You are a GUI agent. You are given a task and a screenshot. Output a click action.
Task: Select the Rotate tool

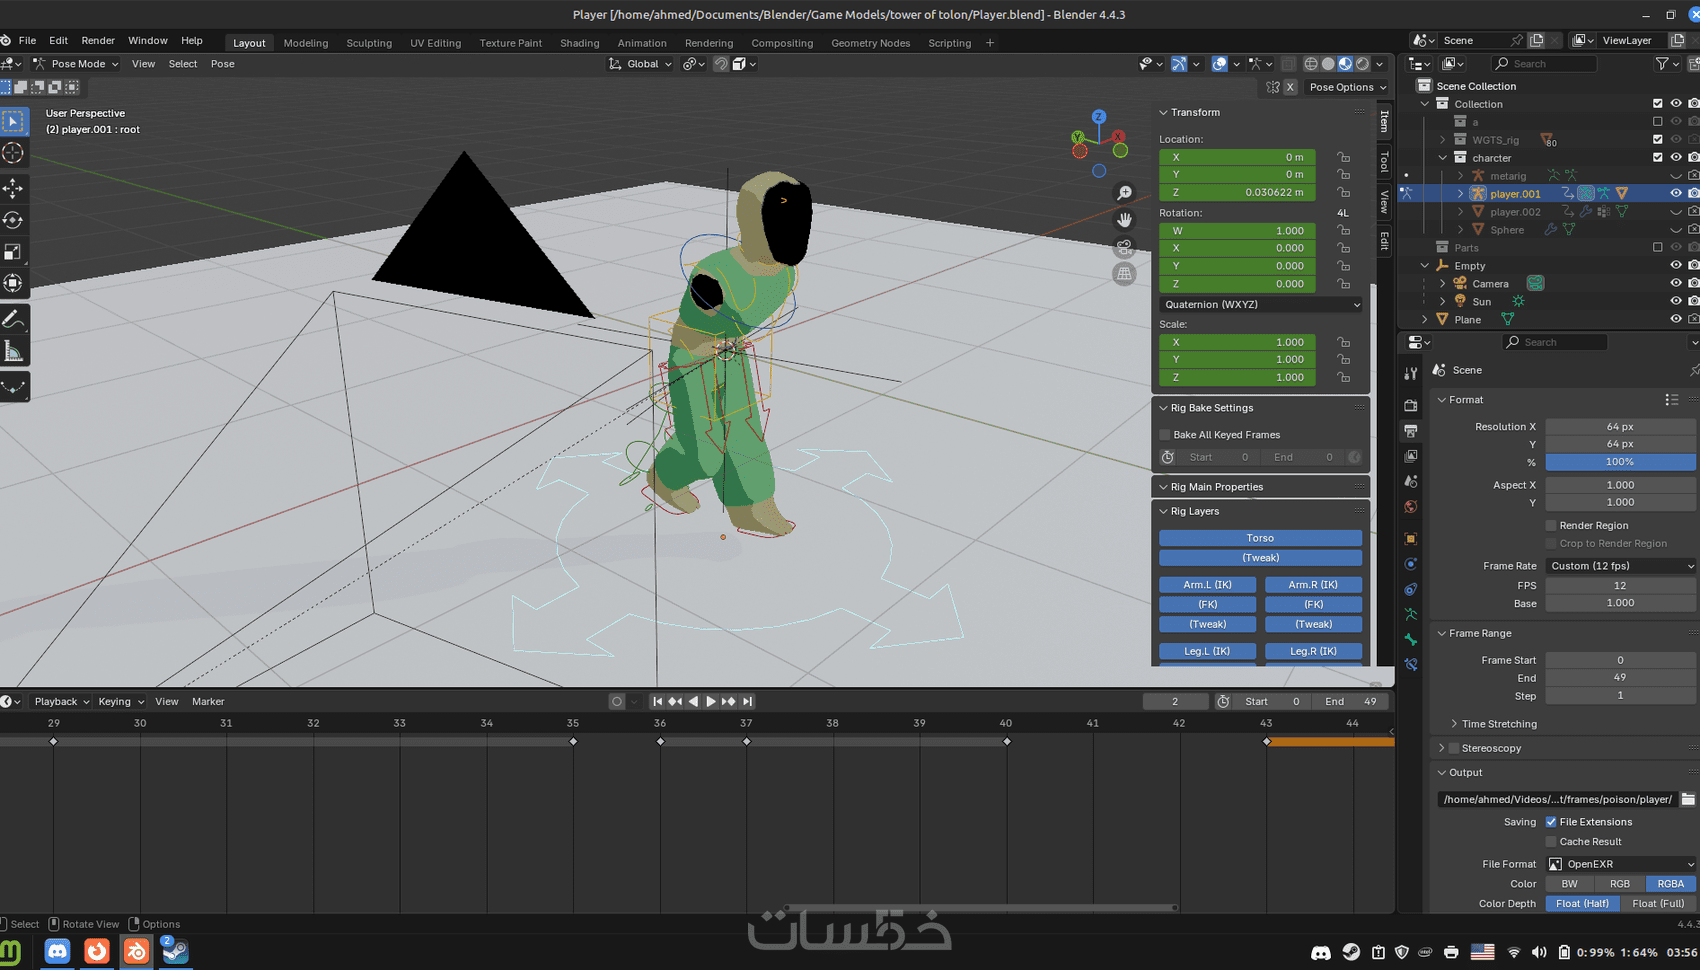(14, 220)
